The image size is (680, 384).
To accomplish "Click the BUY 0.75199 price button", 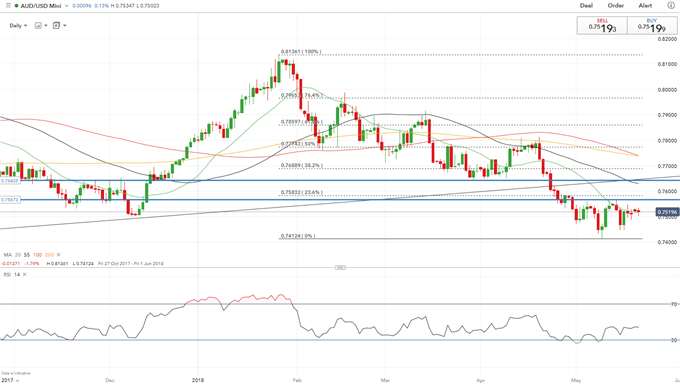I will coord(652,26).
